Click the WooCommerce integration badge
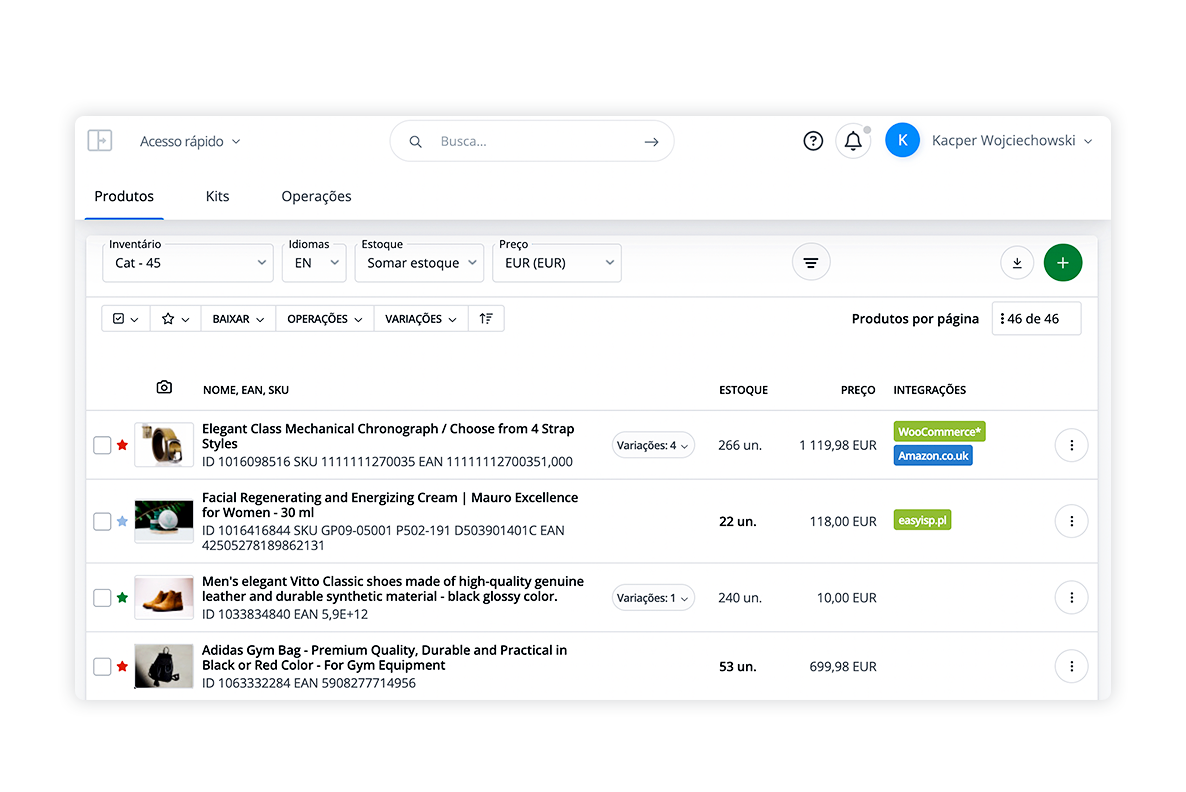The width and height of the screenshot is (1186, 792). (x=939, y=432)
